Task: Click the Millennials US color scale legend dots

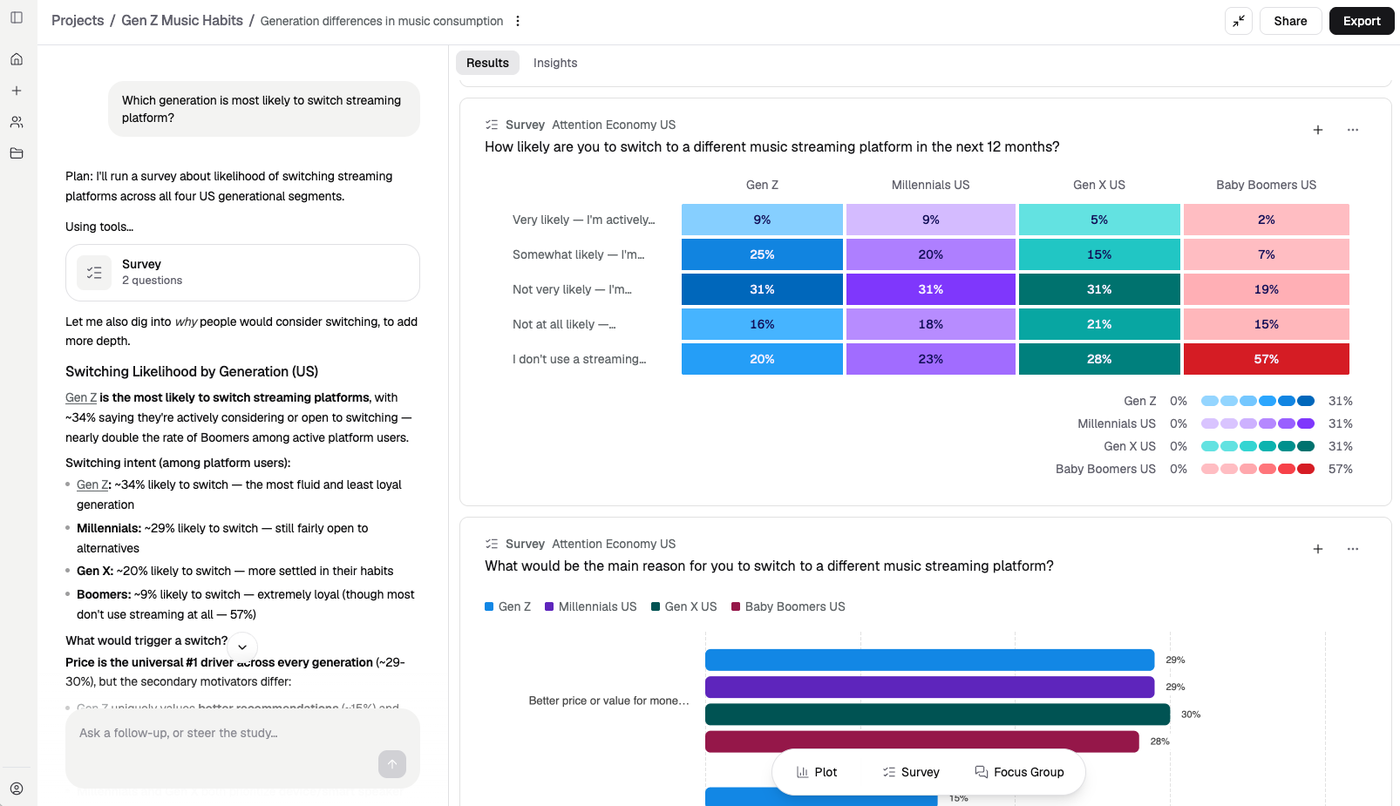Action: [1257, 424]
